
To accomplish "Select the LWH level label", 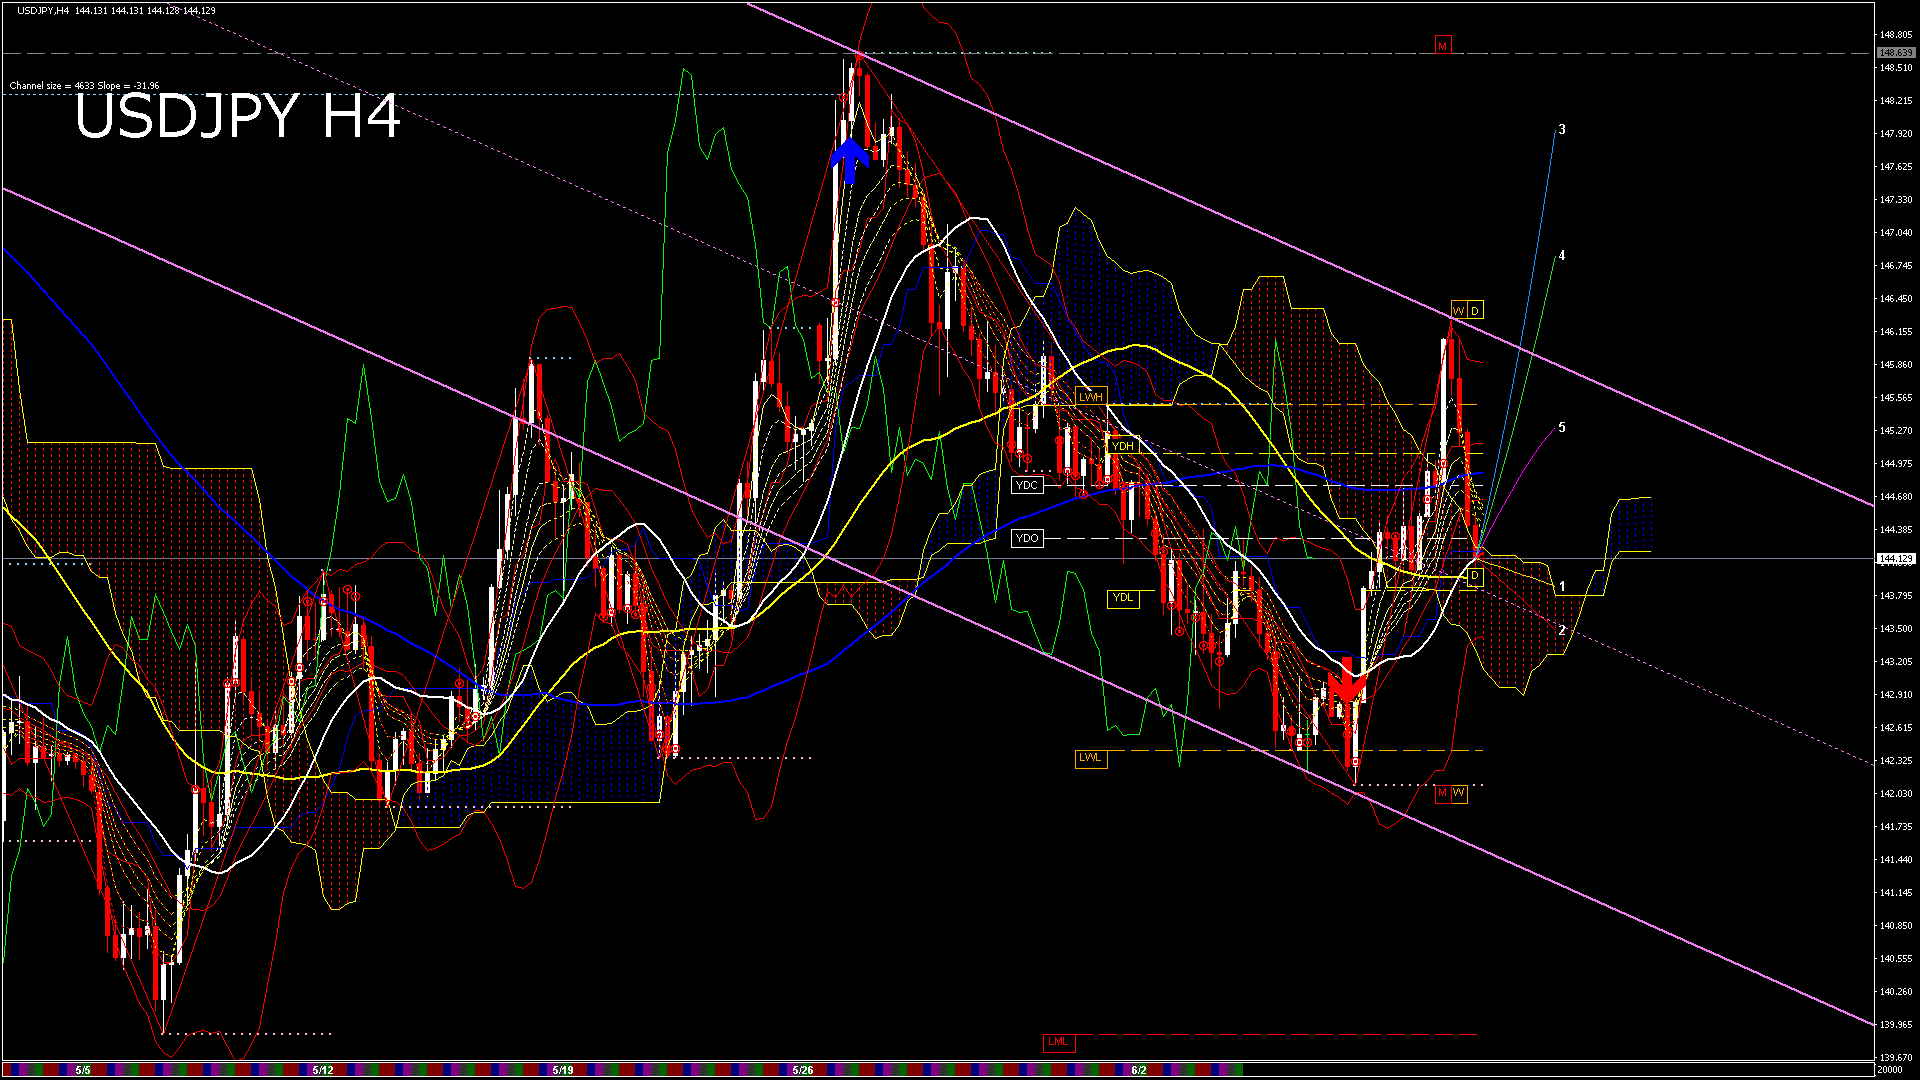I will tap(1090, 397).
